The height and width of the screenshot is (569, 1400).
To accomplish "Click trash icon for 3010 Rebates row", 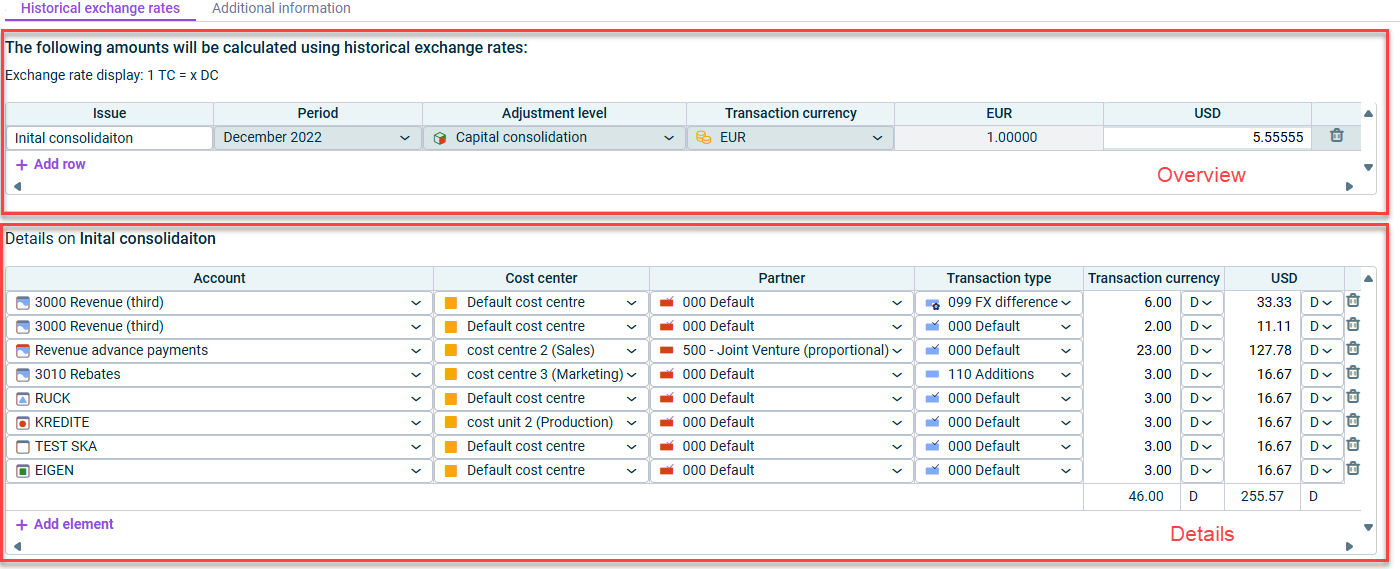I will [x=1353, y=373].
